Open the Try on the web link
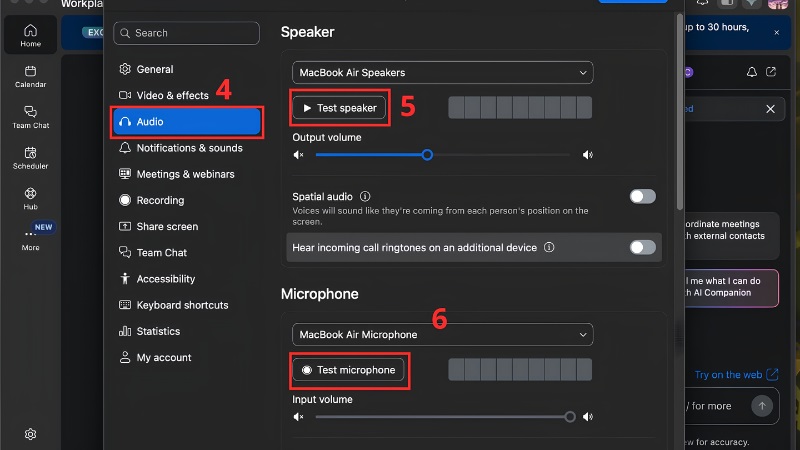 [736, 374]
